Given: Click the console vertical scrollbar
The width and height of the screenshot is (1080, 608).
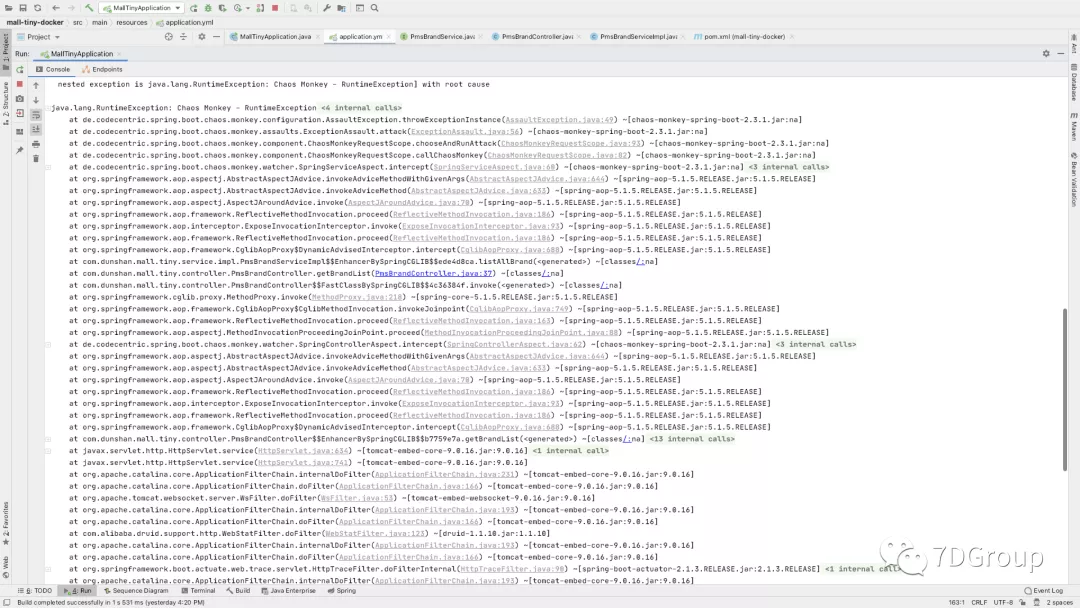Looking at the screenshot, I should [1065, 389].
